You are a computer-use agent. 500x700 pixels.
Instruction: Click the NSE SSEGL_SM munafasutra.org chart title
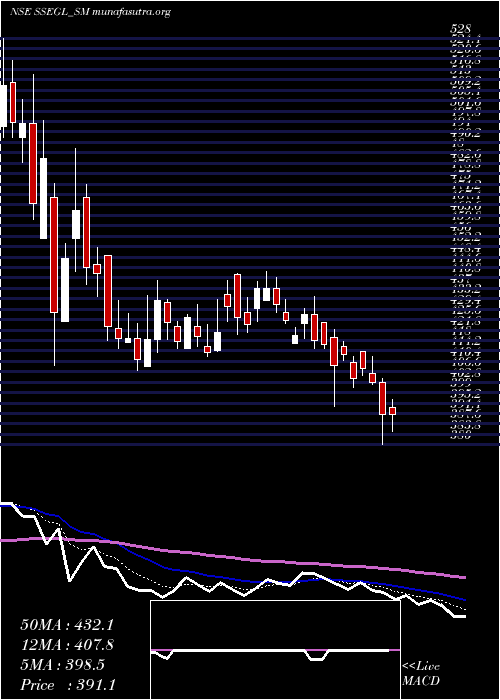90,12
